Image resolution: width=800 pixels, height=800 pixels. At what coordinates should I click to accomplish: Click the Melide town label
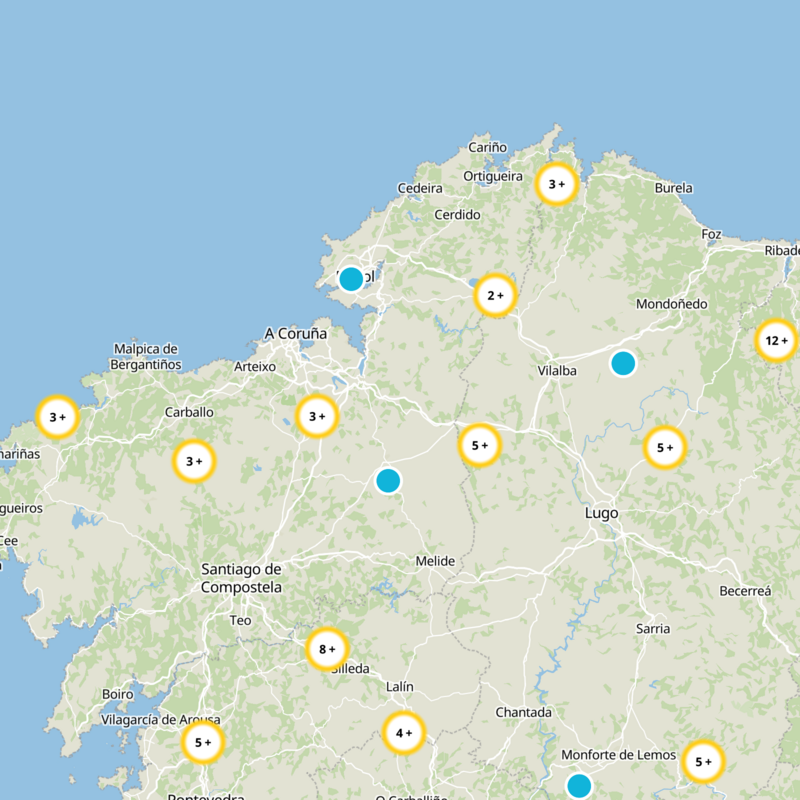click(x=435, y=561)
